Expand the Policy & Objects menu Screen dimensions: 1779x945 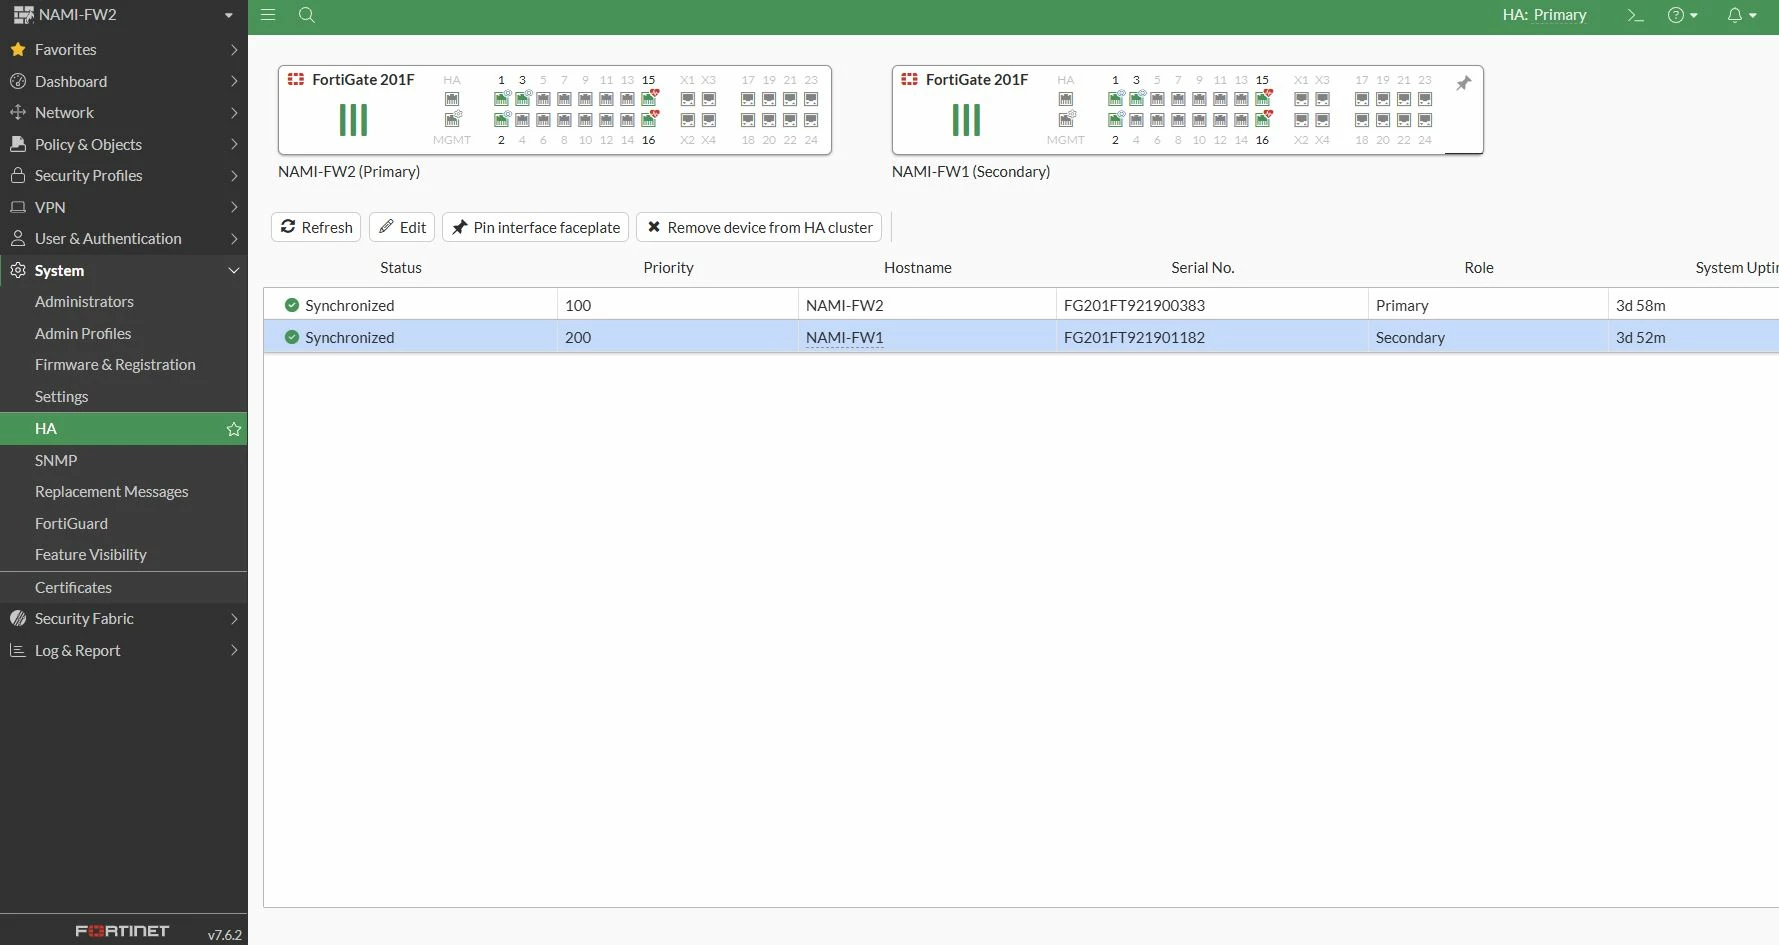click(124, 144)
